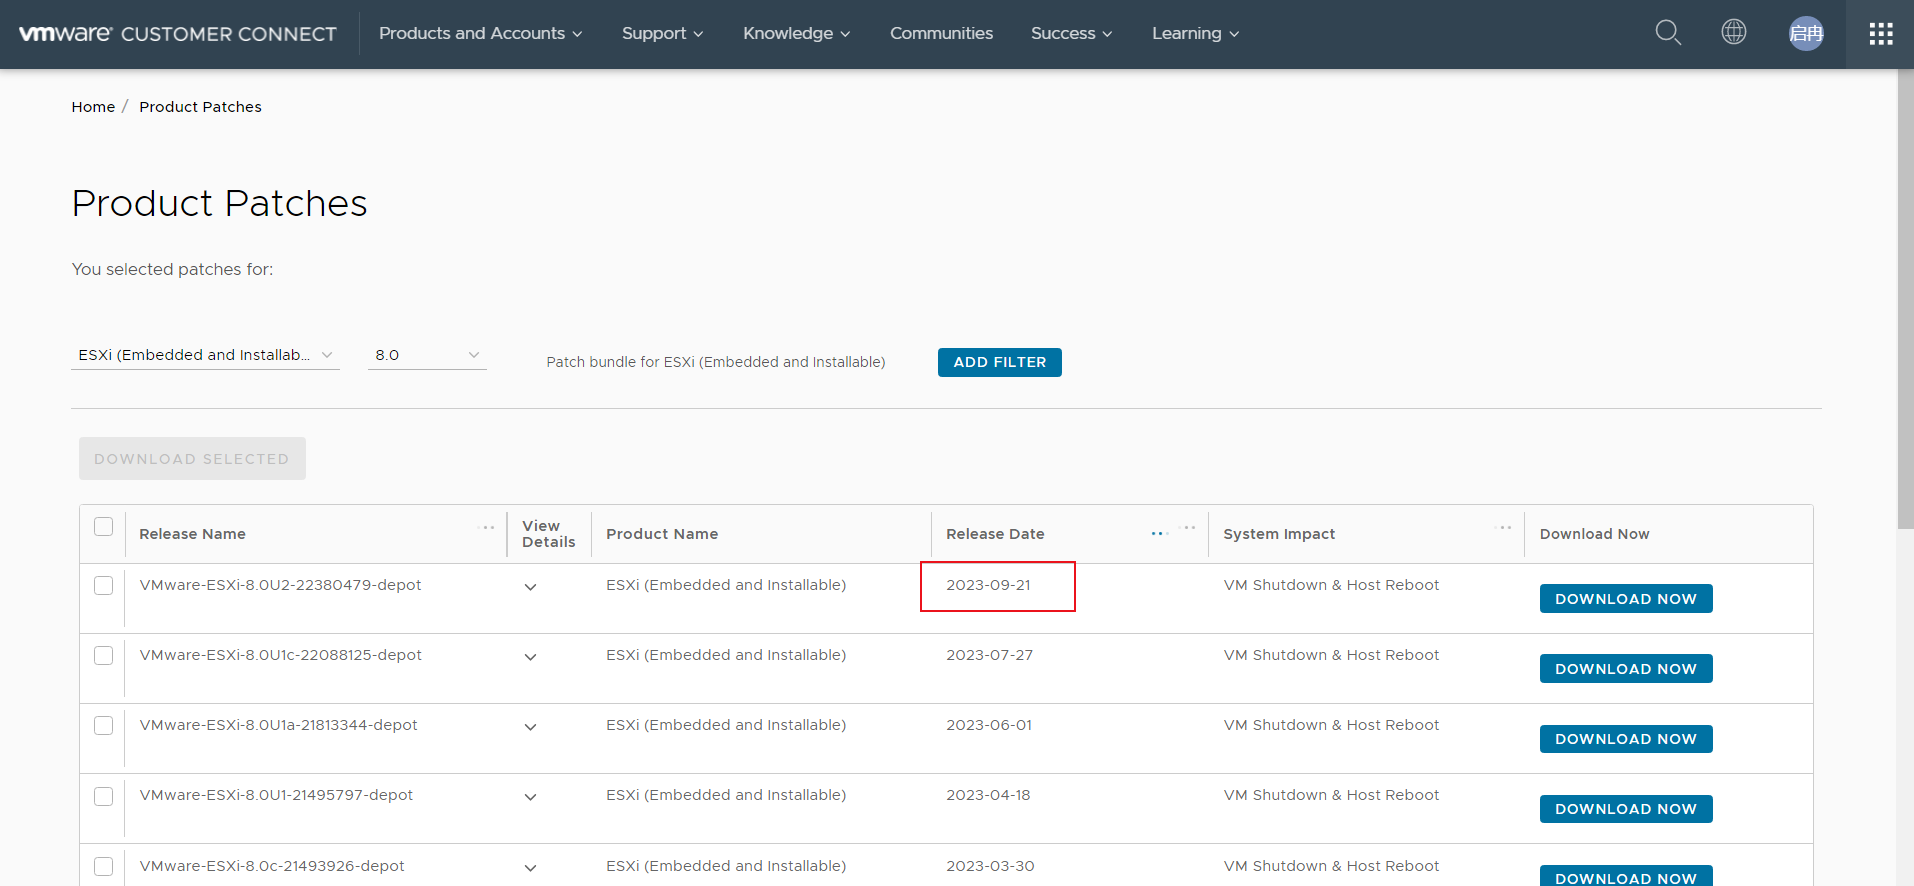The width and height of the screenshot is (1914, 886).
Task: Expand view details for 8.0U2-22380479 patch
Action: 531,587
